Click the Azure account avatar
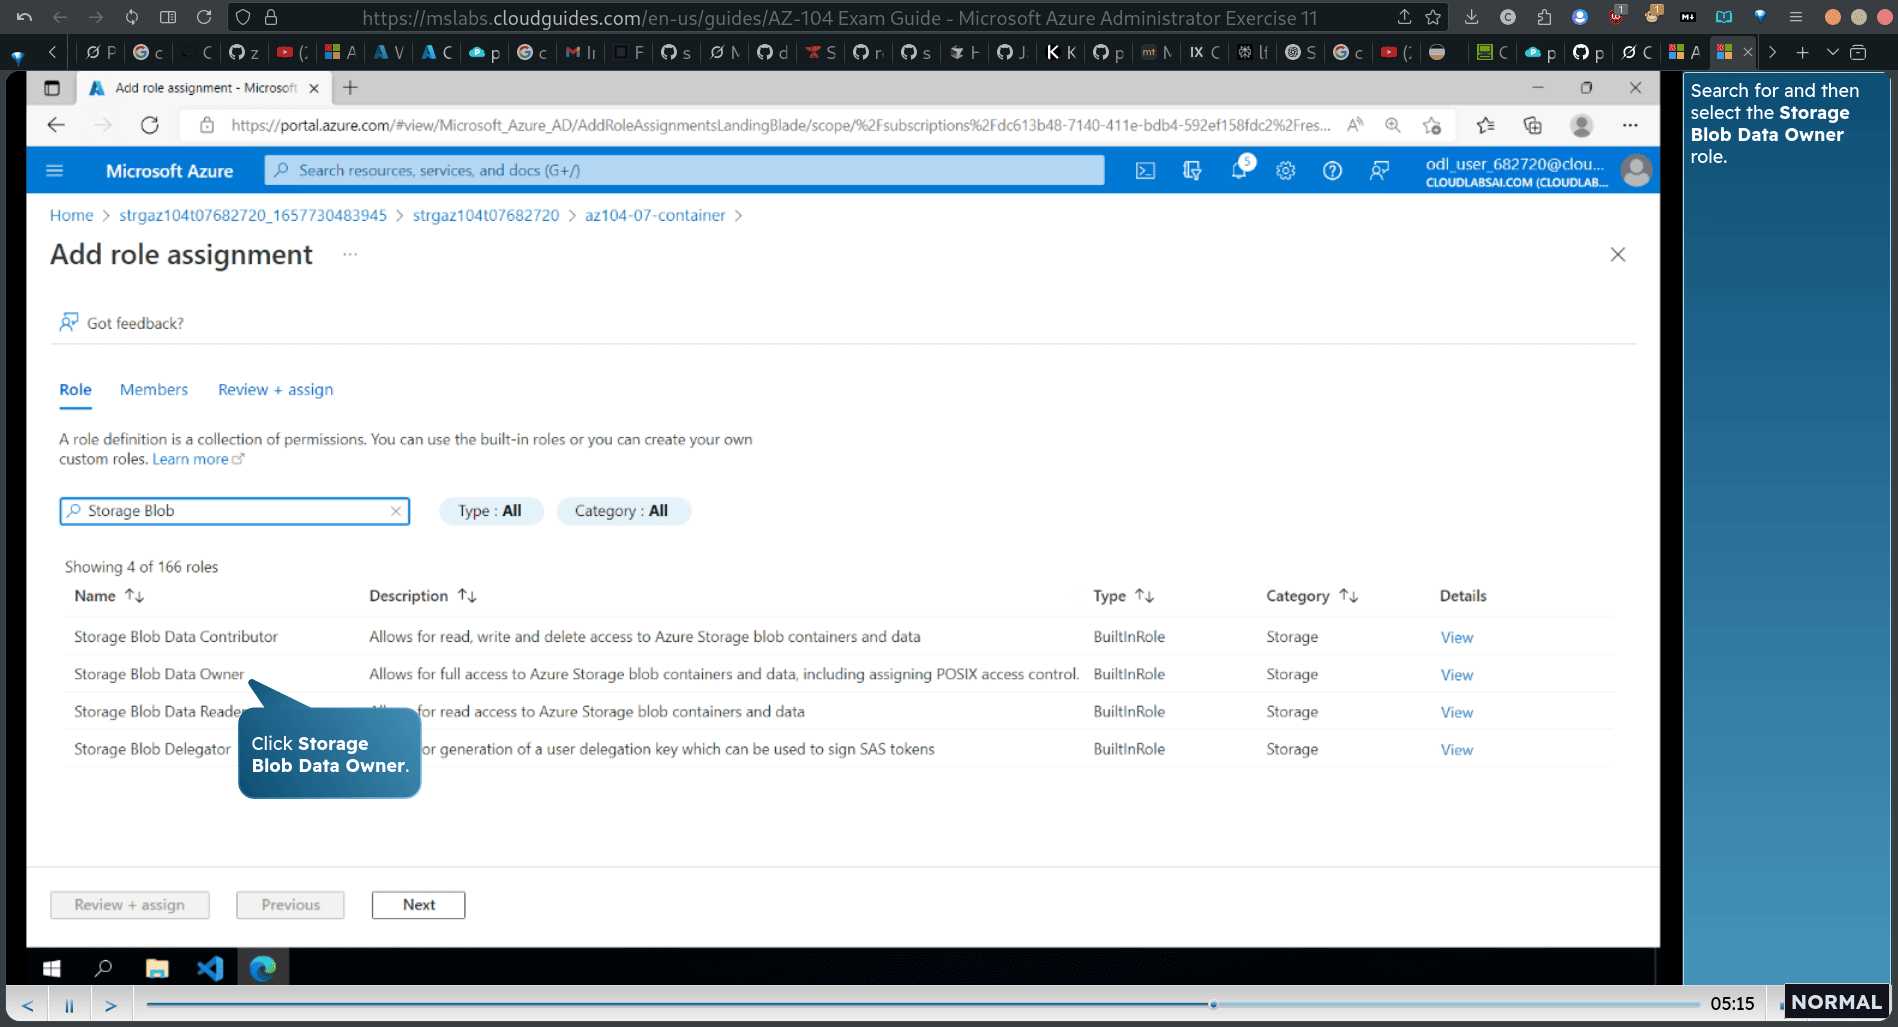1898x1027 pixels. coord(1636,171)
